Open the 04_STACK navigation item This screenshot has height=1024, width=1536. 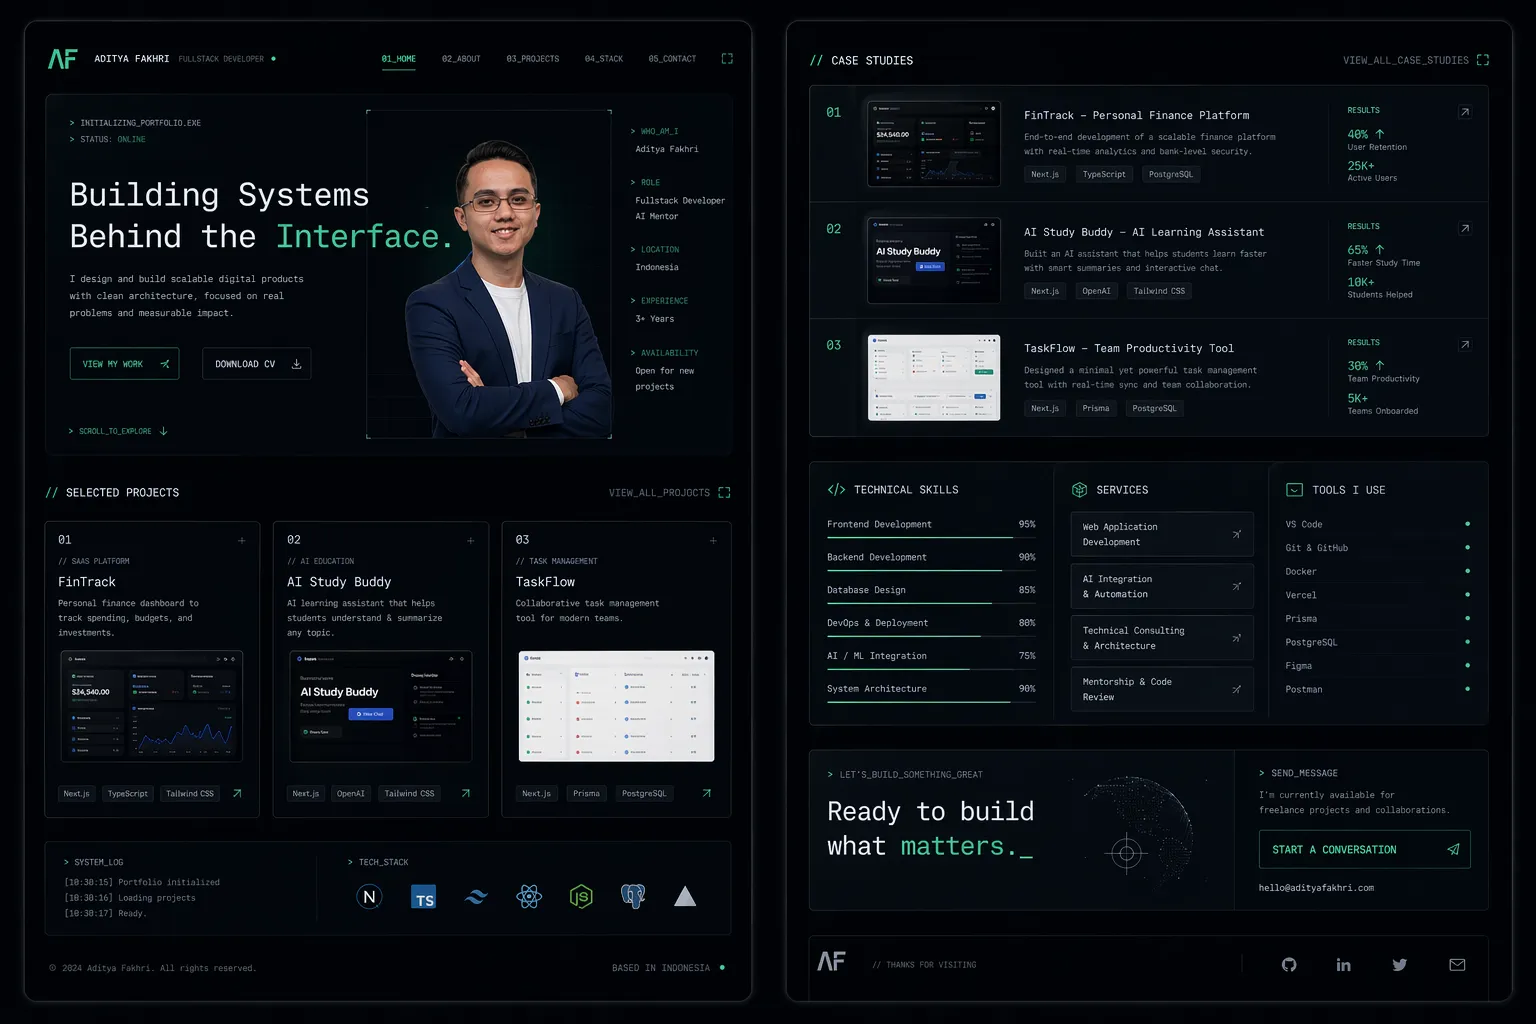603,58
